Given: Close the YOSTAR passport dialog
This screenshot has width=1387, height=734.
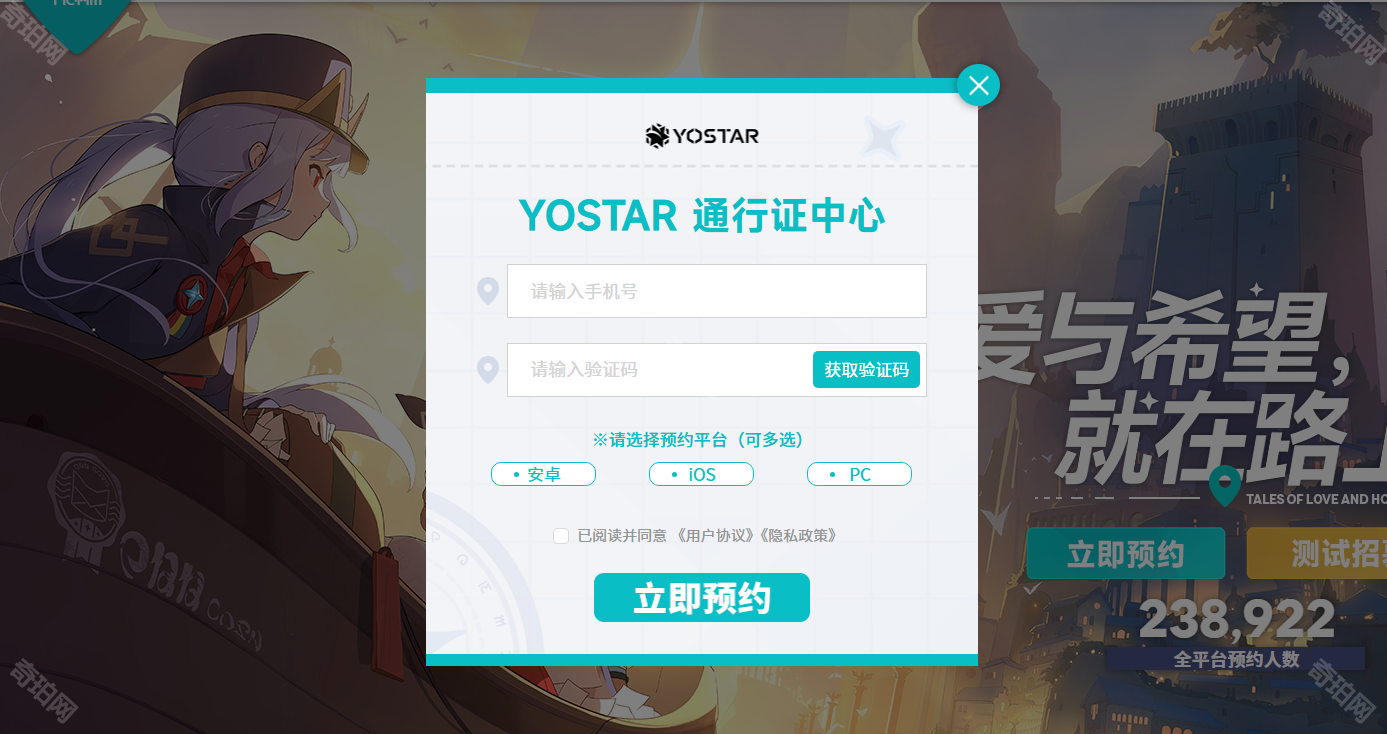Looking at the screenshot, I should tap(978, 86).
